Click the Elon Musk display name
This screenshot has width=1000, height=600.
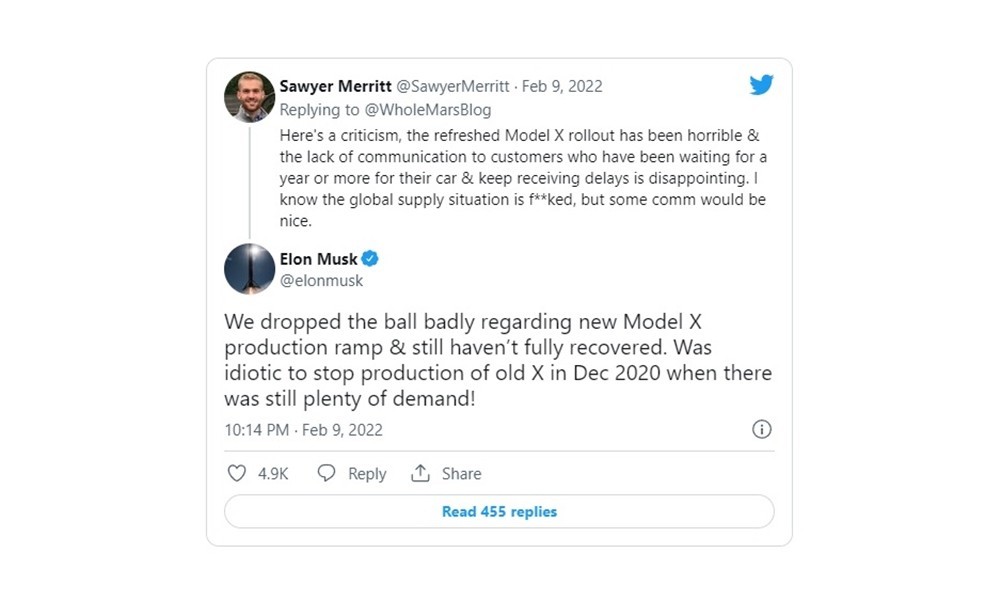pyautogui.click(x=318, y=259)
